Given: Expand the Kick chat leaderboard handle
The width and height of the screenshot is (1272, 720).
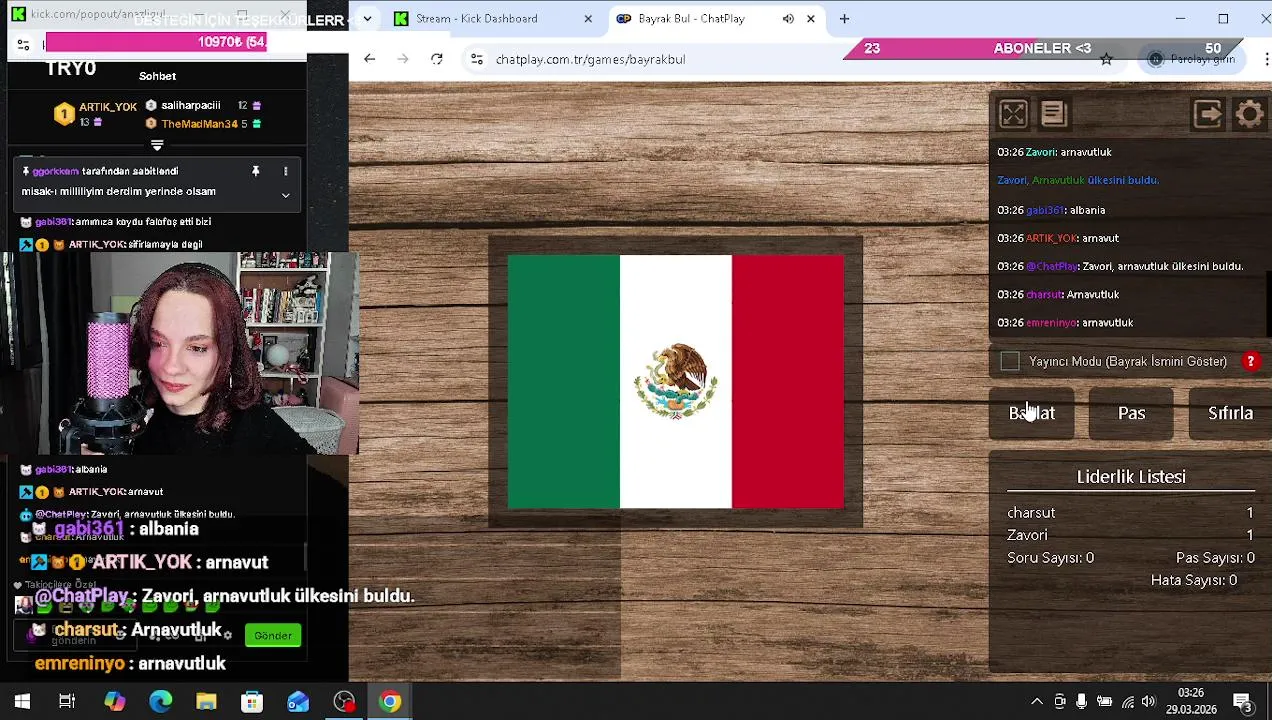Looking at the screenshot, I should point(157,146).
